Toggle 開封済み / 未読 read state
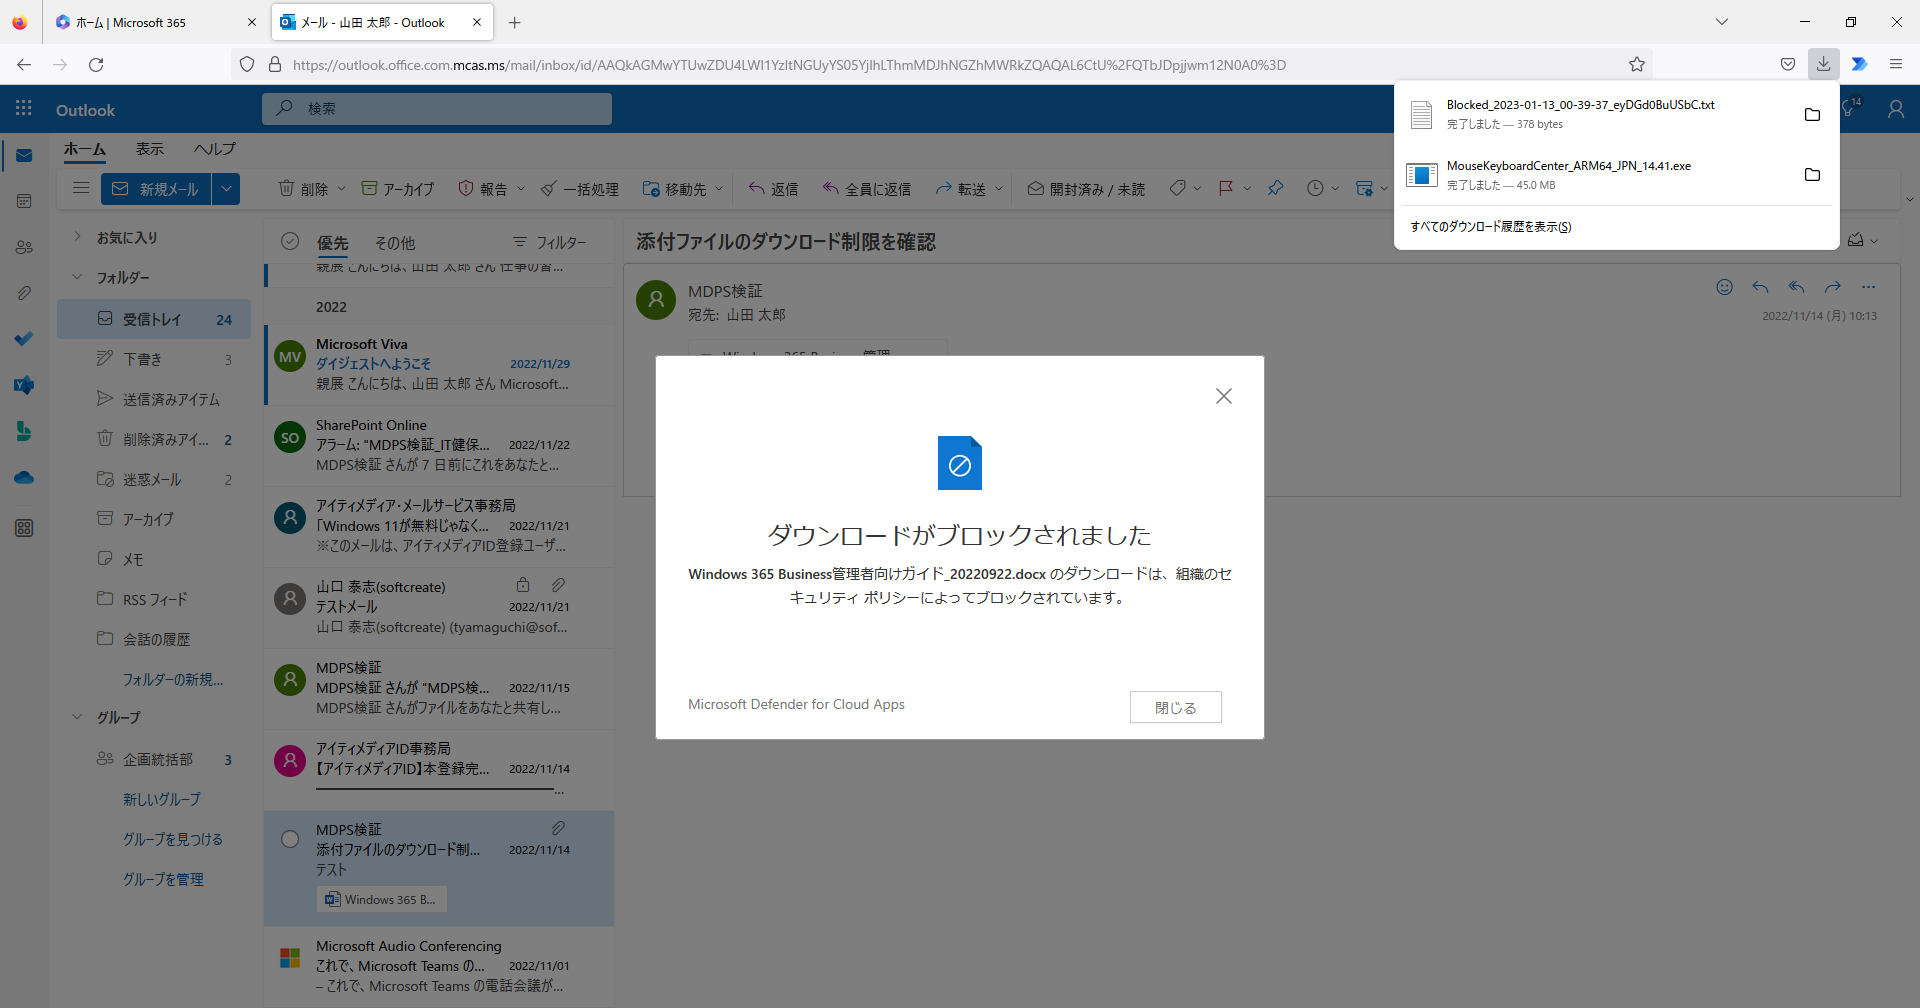The height and width of the screenshot is (1008, 1920). 1086,189
